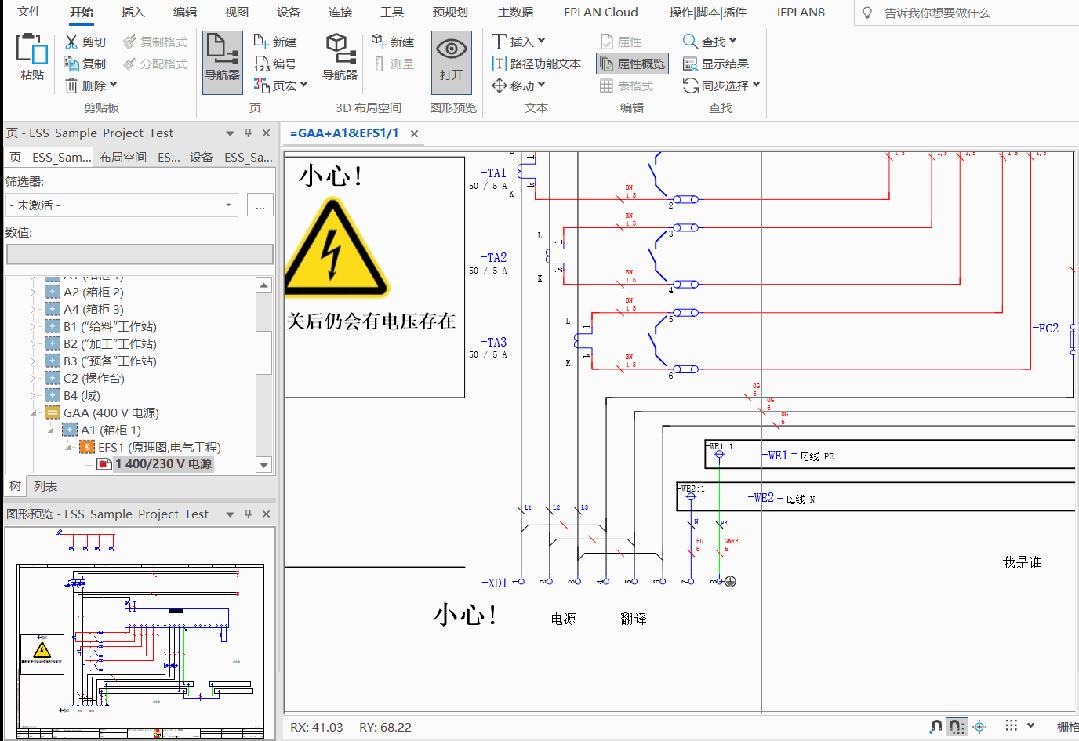Screen dimensions: 1079x741
Task: Click the 3D 导航器 icon
Action: [338, 62]
